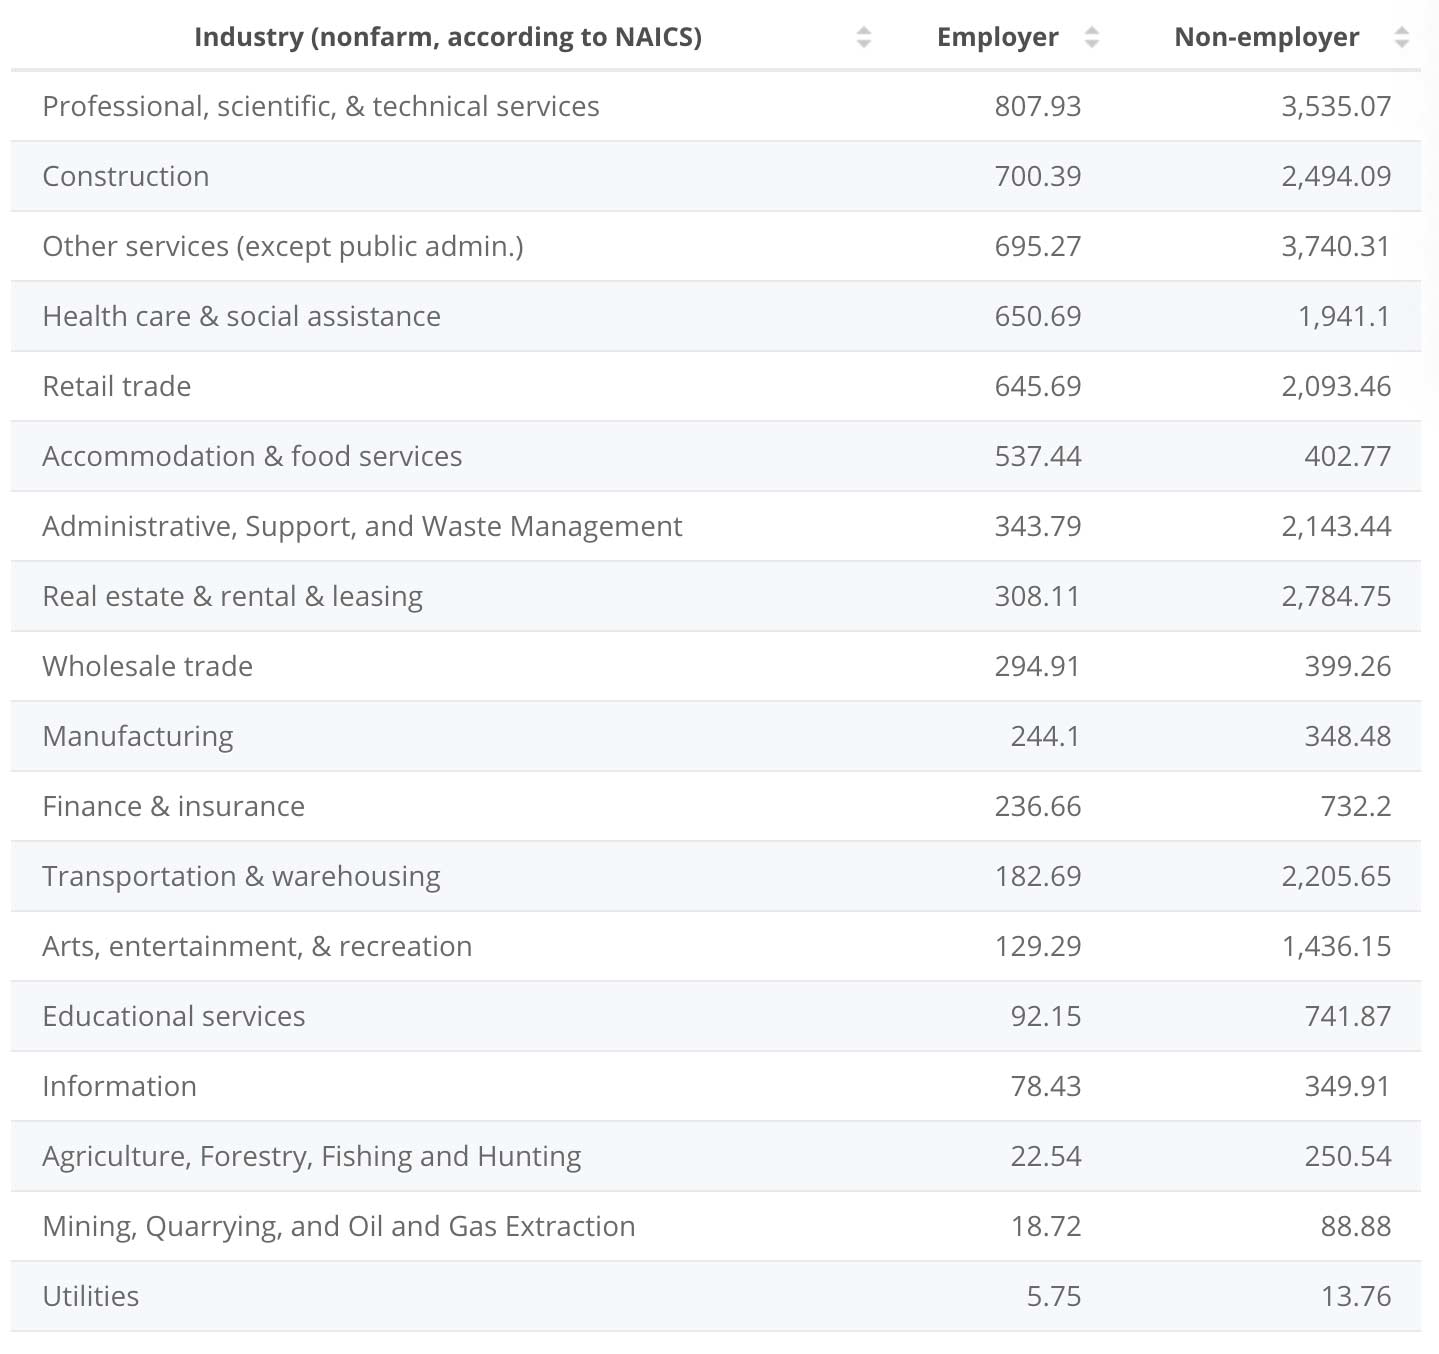The height and width of the screenshot is (1354, 1439).
Task: Click sort arrows next to Employer header
Action: (x=1092, y=38)
